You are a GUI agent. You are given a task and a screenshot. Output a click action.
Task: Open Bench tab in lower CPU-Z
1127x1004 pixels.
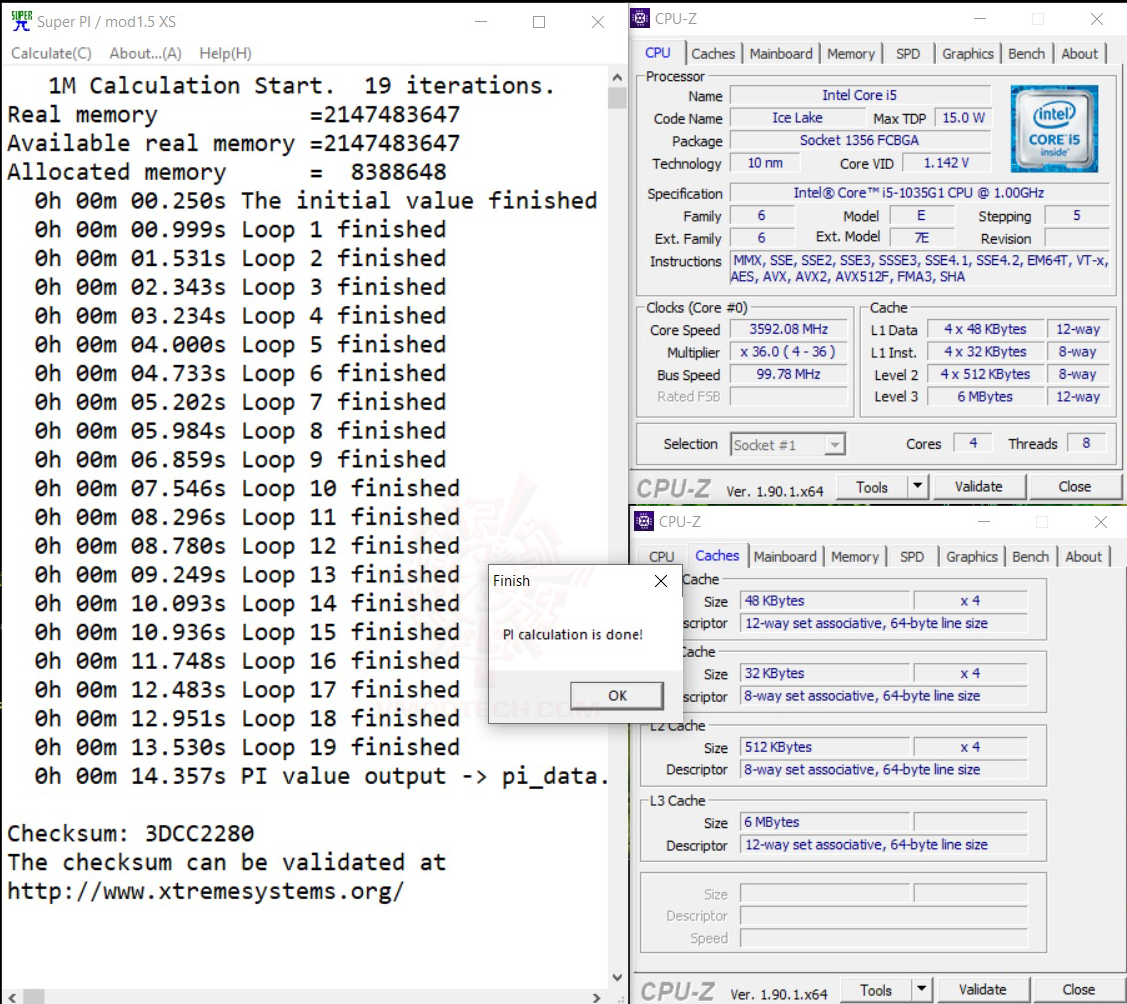point(1030,557)
